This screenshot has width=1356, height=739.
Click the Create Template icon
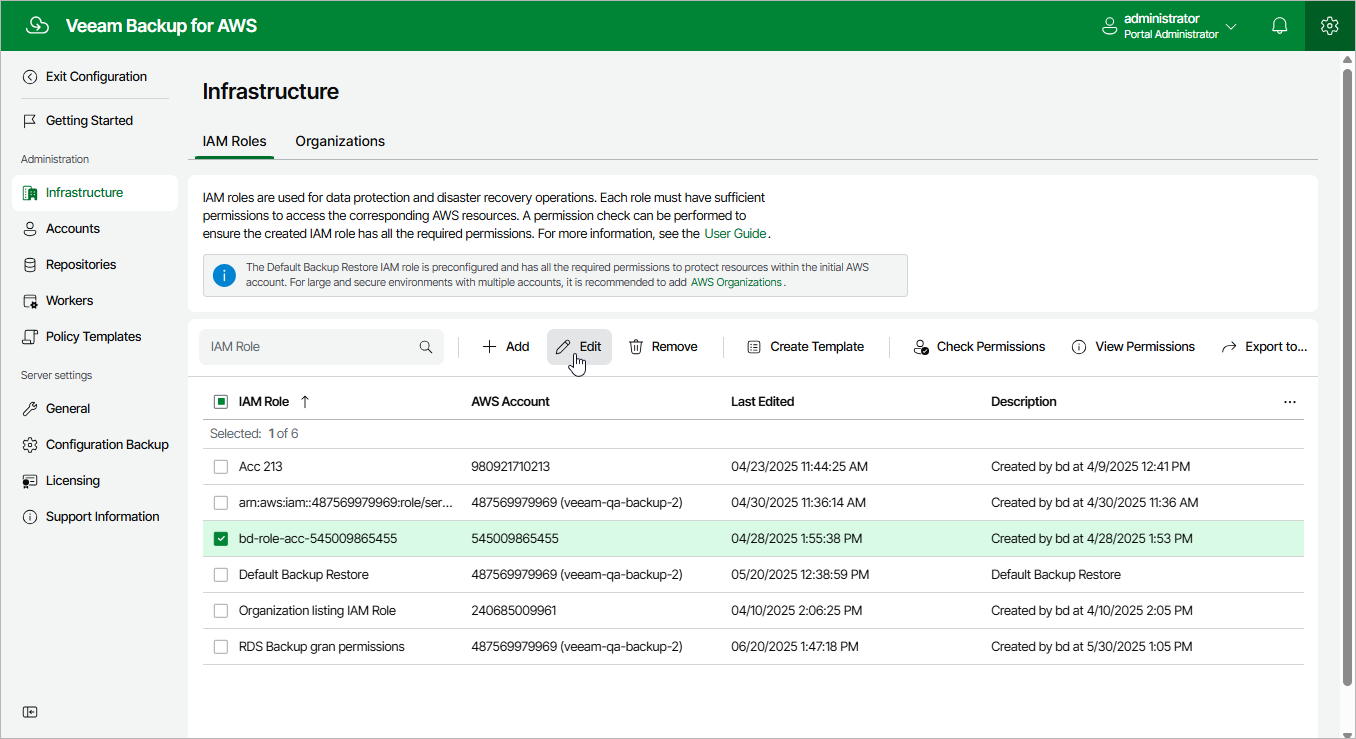[754, 347]
